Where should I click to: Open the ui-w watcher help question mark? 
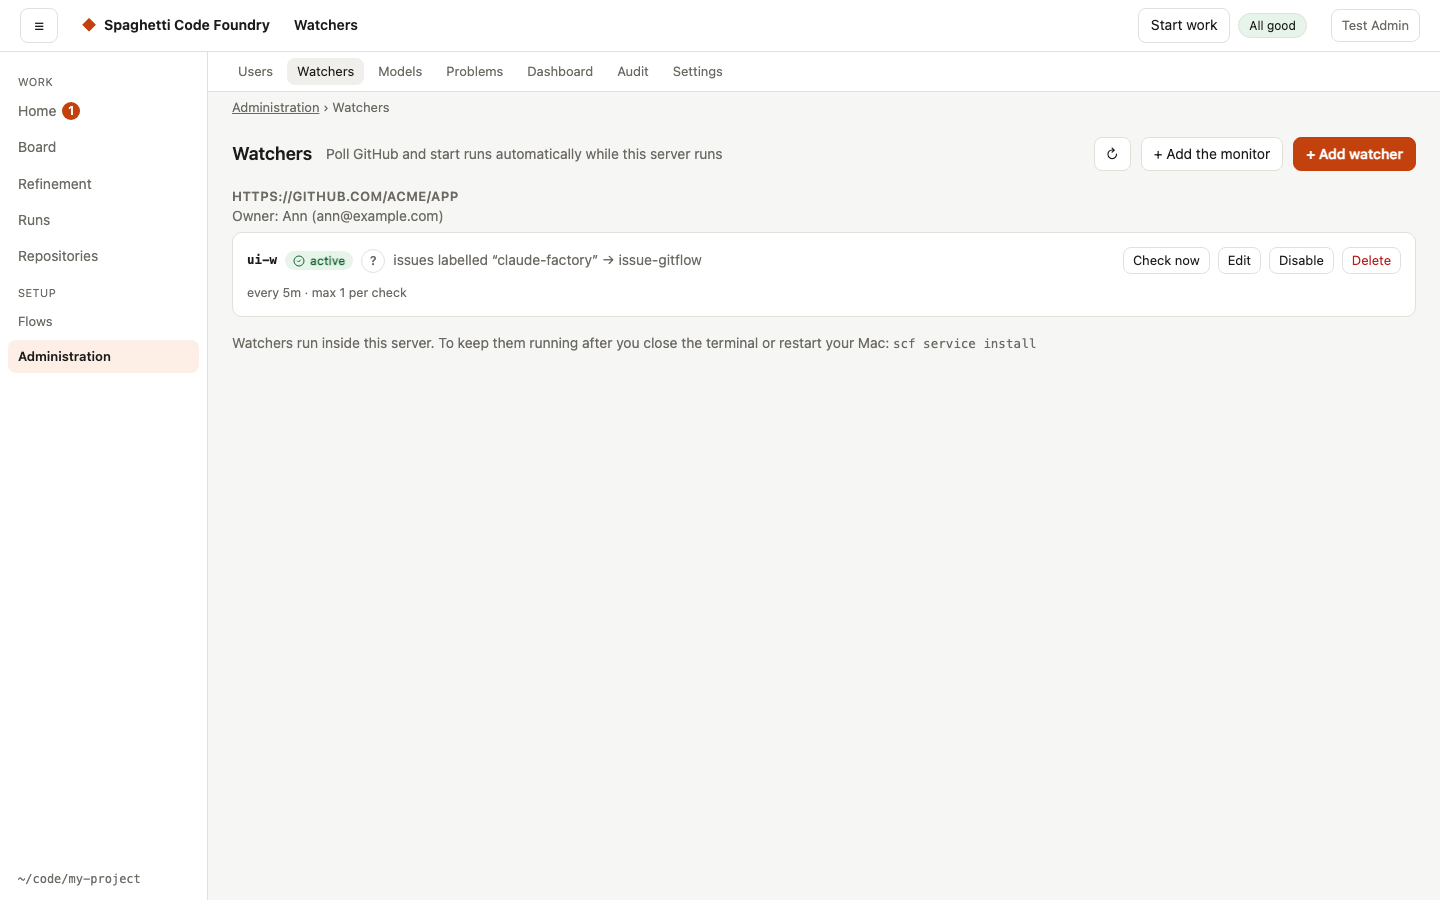(373, 261)
